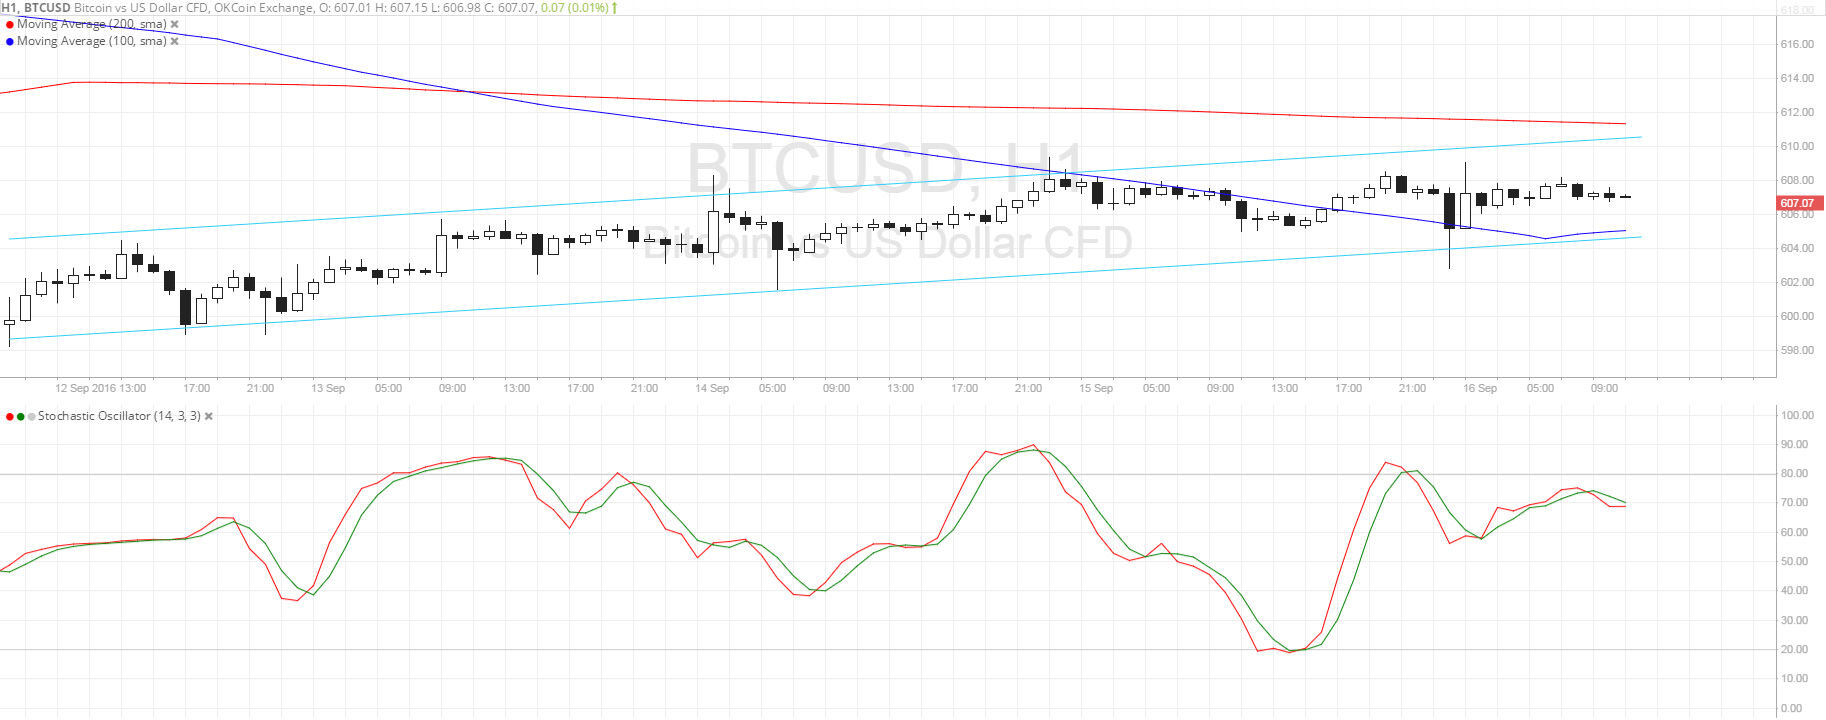Click the 16 Sep date label
This screenshot has height=720, width=1826.
click(1480, 388)
